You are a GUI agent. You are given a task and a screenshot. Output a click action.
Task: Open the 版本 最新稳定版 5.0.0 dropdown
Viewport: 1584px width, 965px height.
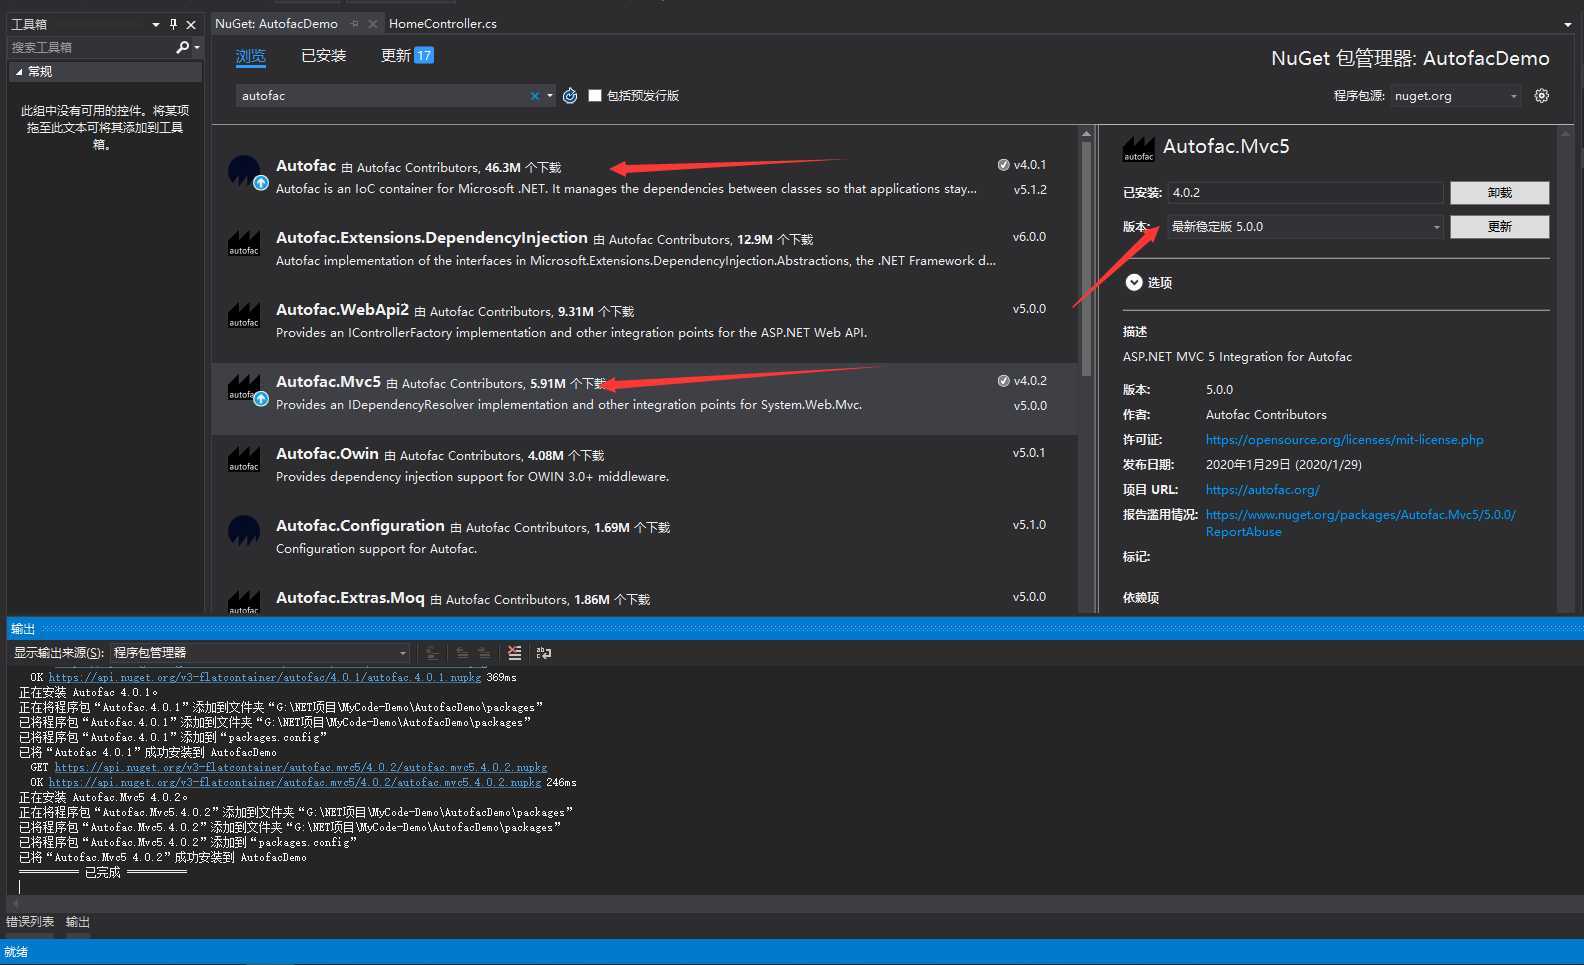click(1305, 227)
